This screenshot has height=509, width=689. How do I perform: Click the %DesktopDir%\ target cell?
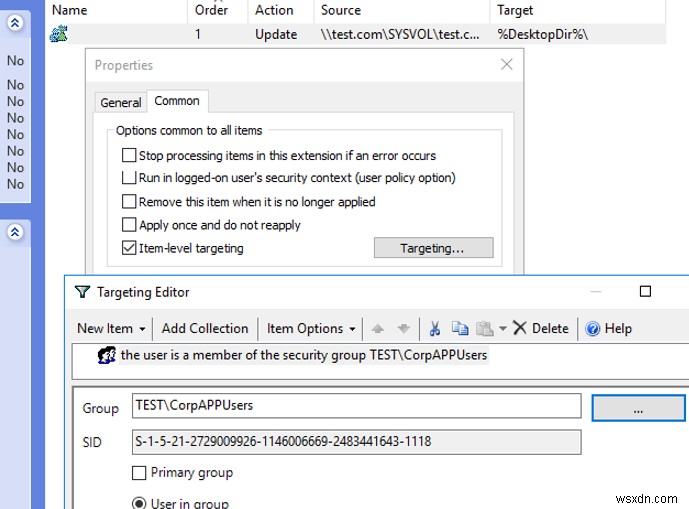(543, 34)
